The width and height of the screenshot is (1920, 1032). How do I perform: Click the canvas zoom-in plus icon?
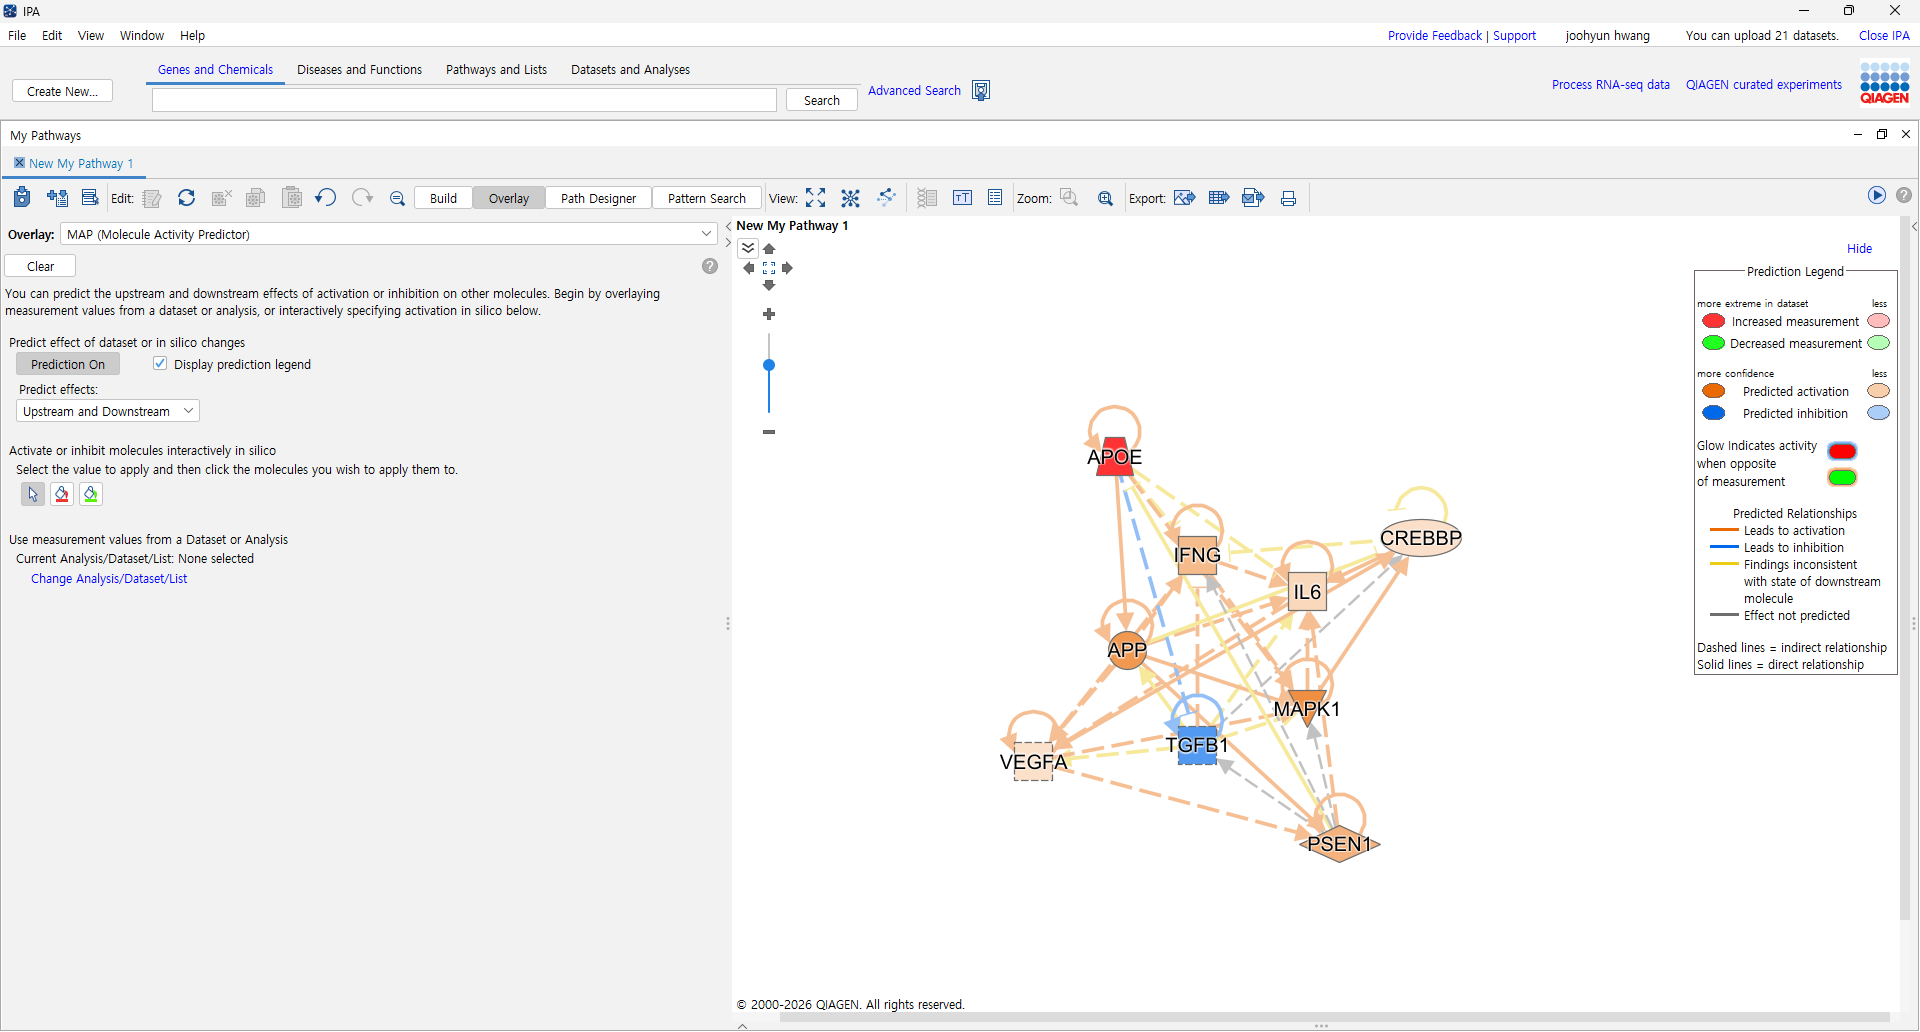point(769,314)
